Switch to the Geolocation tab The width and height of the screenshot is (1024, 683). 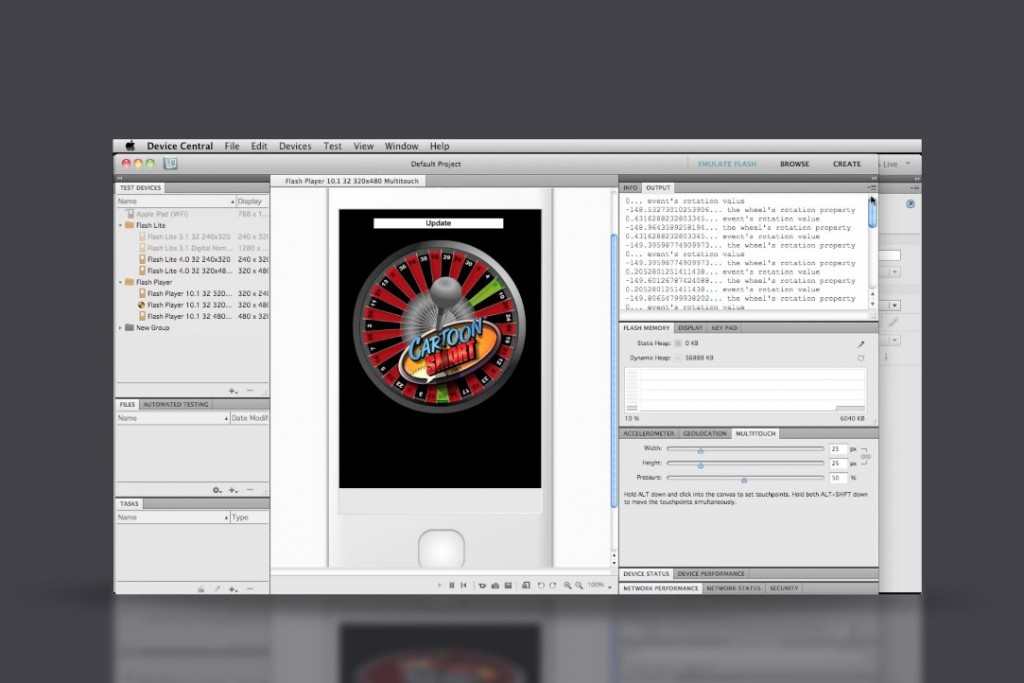(704, 433)
